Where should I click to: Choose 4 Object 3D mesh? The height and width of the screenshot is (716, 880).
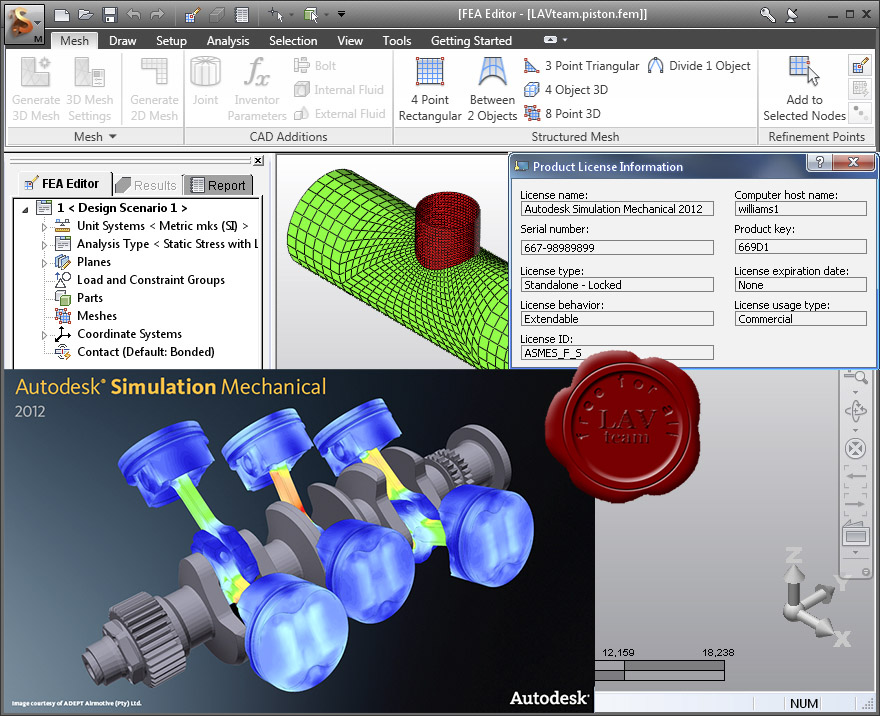(566, 90)
